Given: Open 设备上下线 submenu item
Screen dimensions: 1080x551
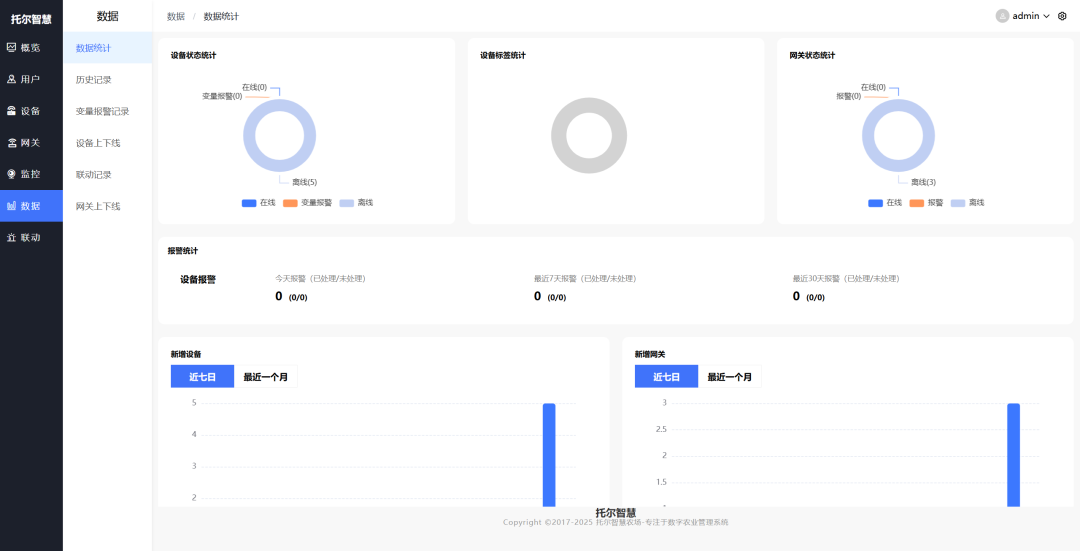Looking at the screenshot, I should pyautogui.click(x=107, y=143).
